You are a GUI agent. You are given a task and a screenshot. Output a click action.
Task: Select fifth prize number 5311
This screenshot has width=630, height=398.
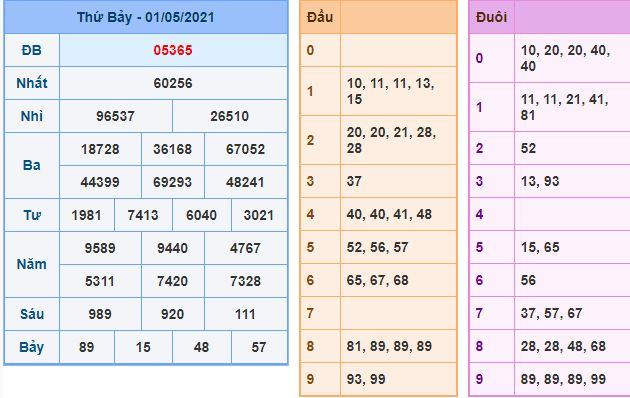[x=100, y=281]
